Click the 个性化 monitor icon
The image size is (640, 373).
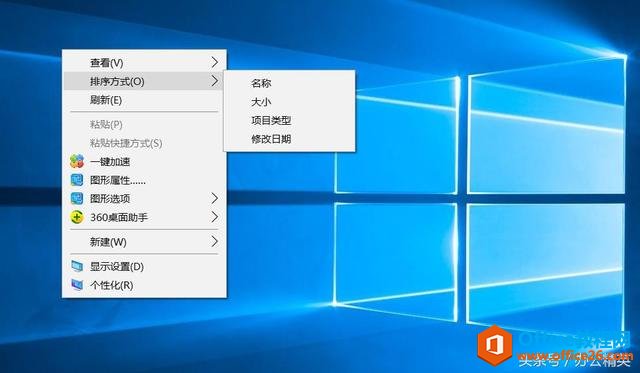[77, 284]
